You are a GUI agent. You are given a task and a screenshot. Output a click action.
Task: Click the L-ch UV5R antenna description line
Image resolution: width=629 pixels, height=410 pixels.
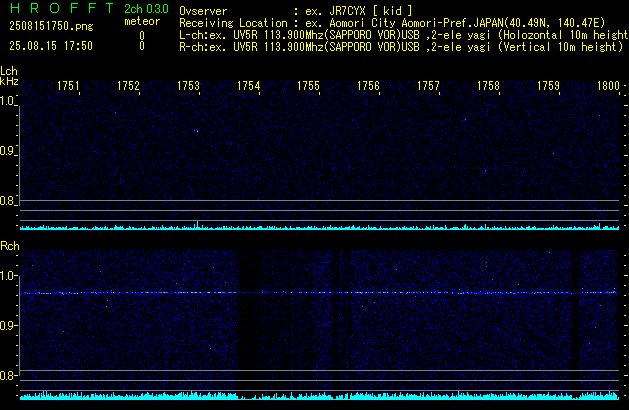click(x=404, y=35)
